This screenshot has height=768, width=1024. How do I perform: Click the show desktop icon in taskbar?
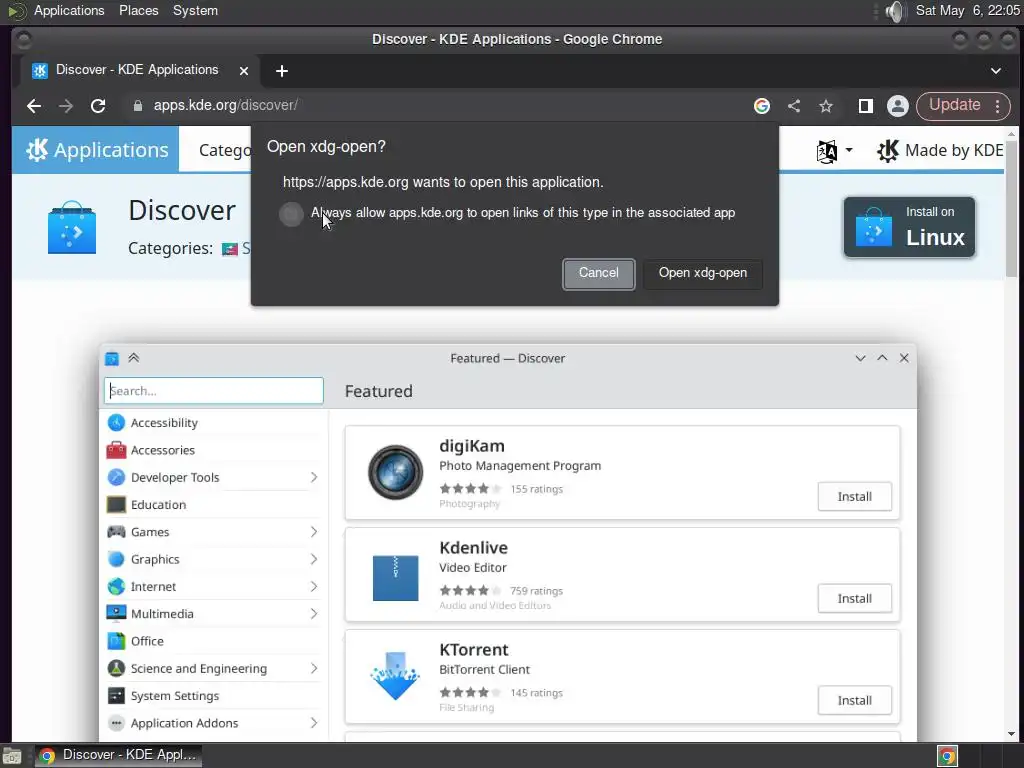[12, 756]
